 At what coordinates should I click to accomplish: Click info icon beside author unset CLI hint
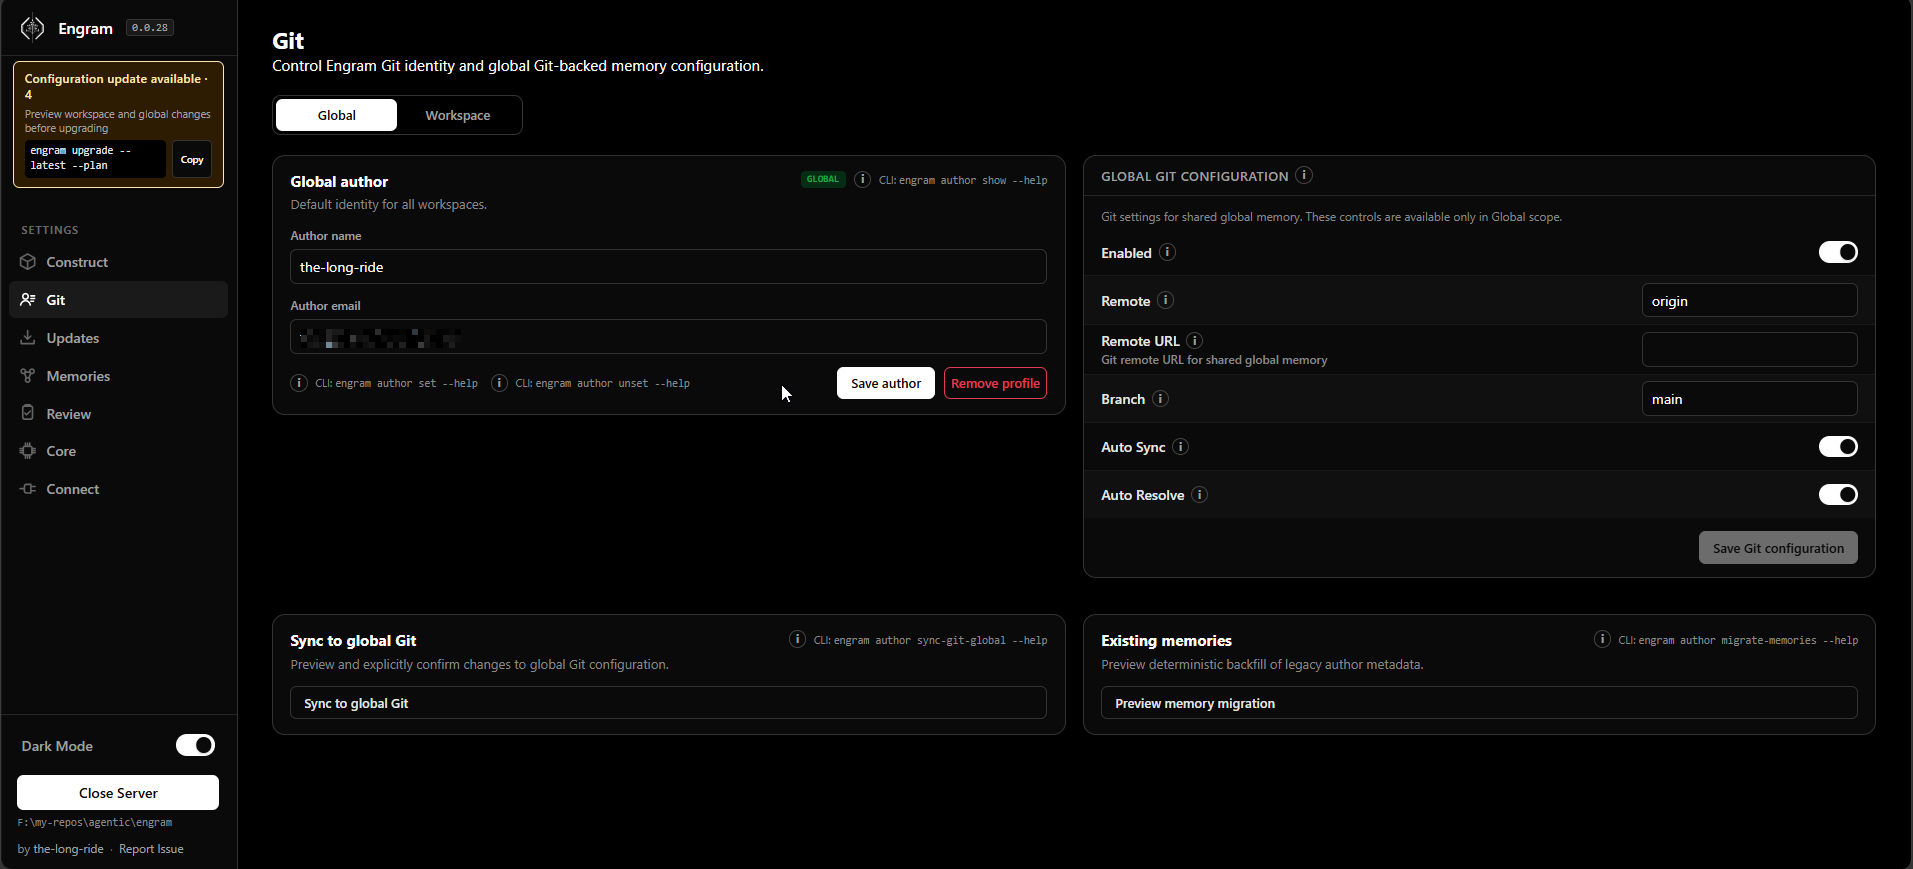pyautogui.click(x=499, y=383)
